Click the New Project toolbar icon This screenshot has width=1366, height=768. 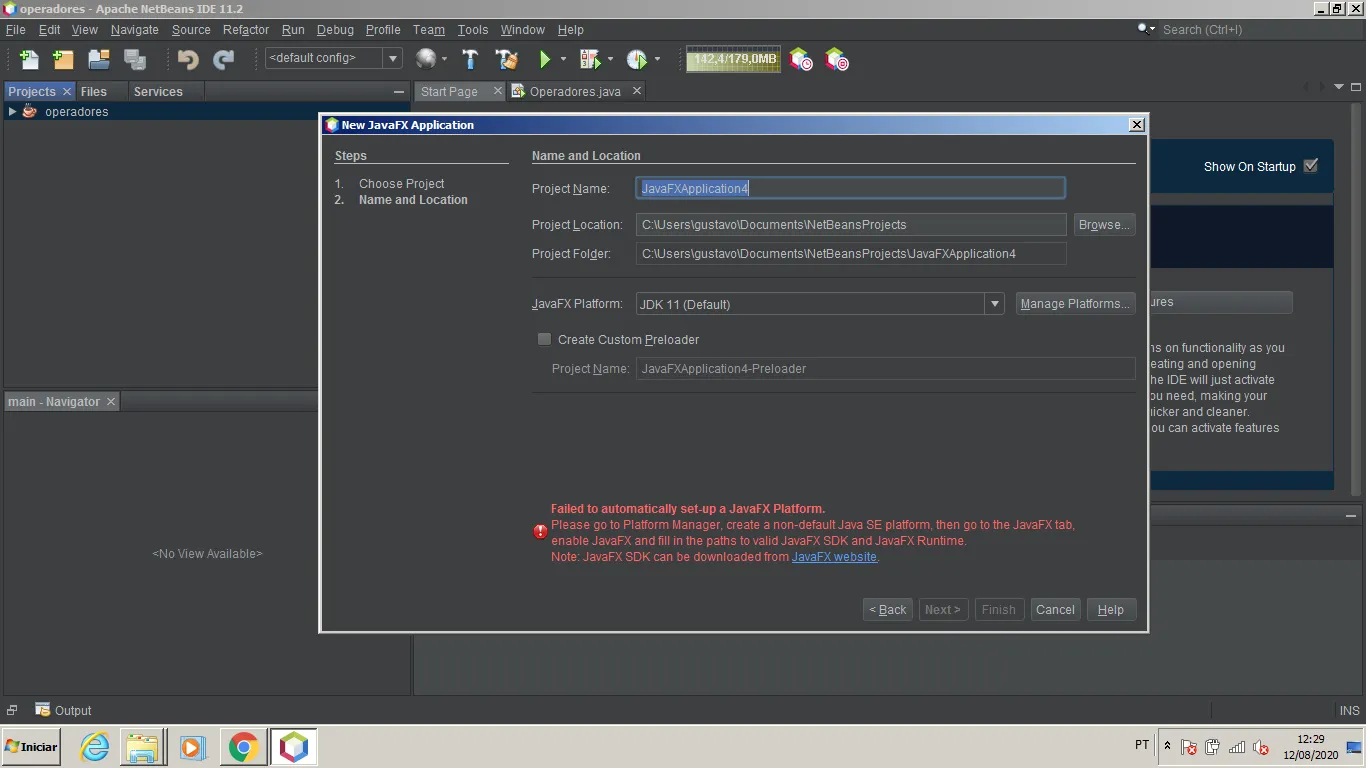[63, 59]
